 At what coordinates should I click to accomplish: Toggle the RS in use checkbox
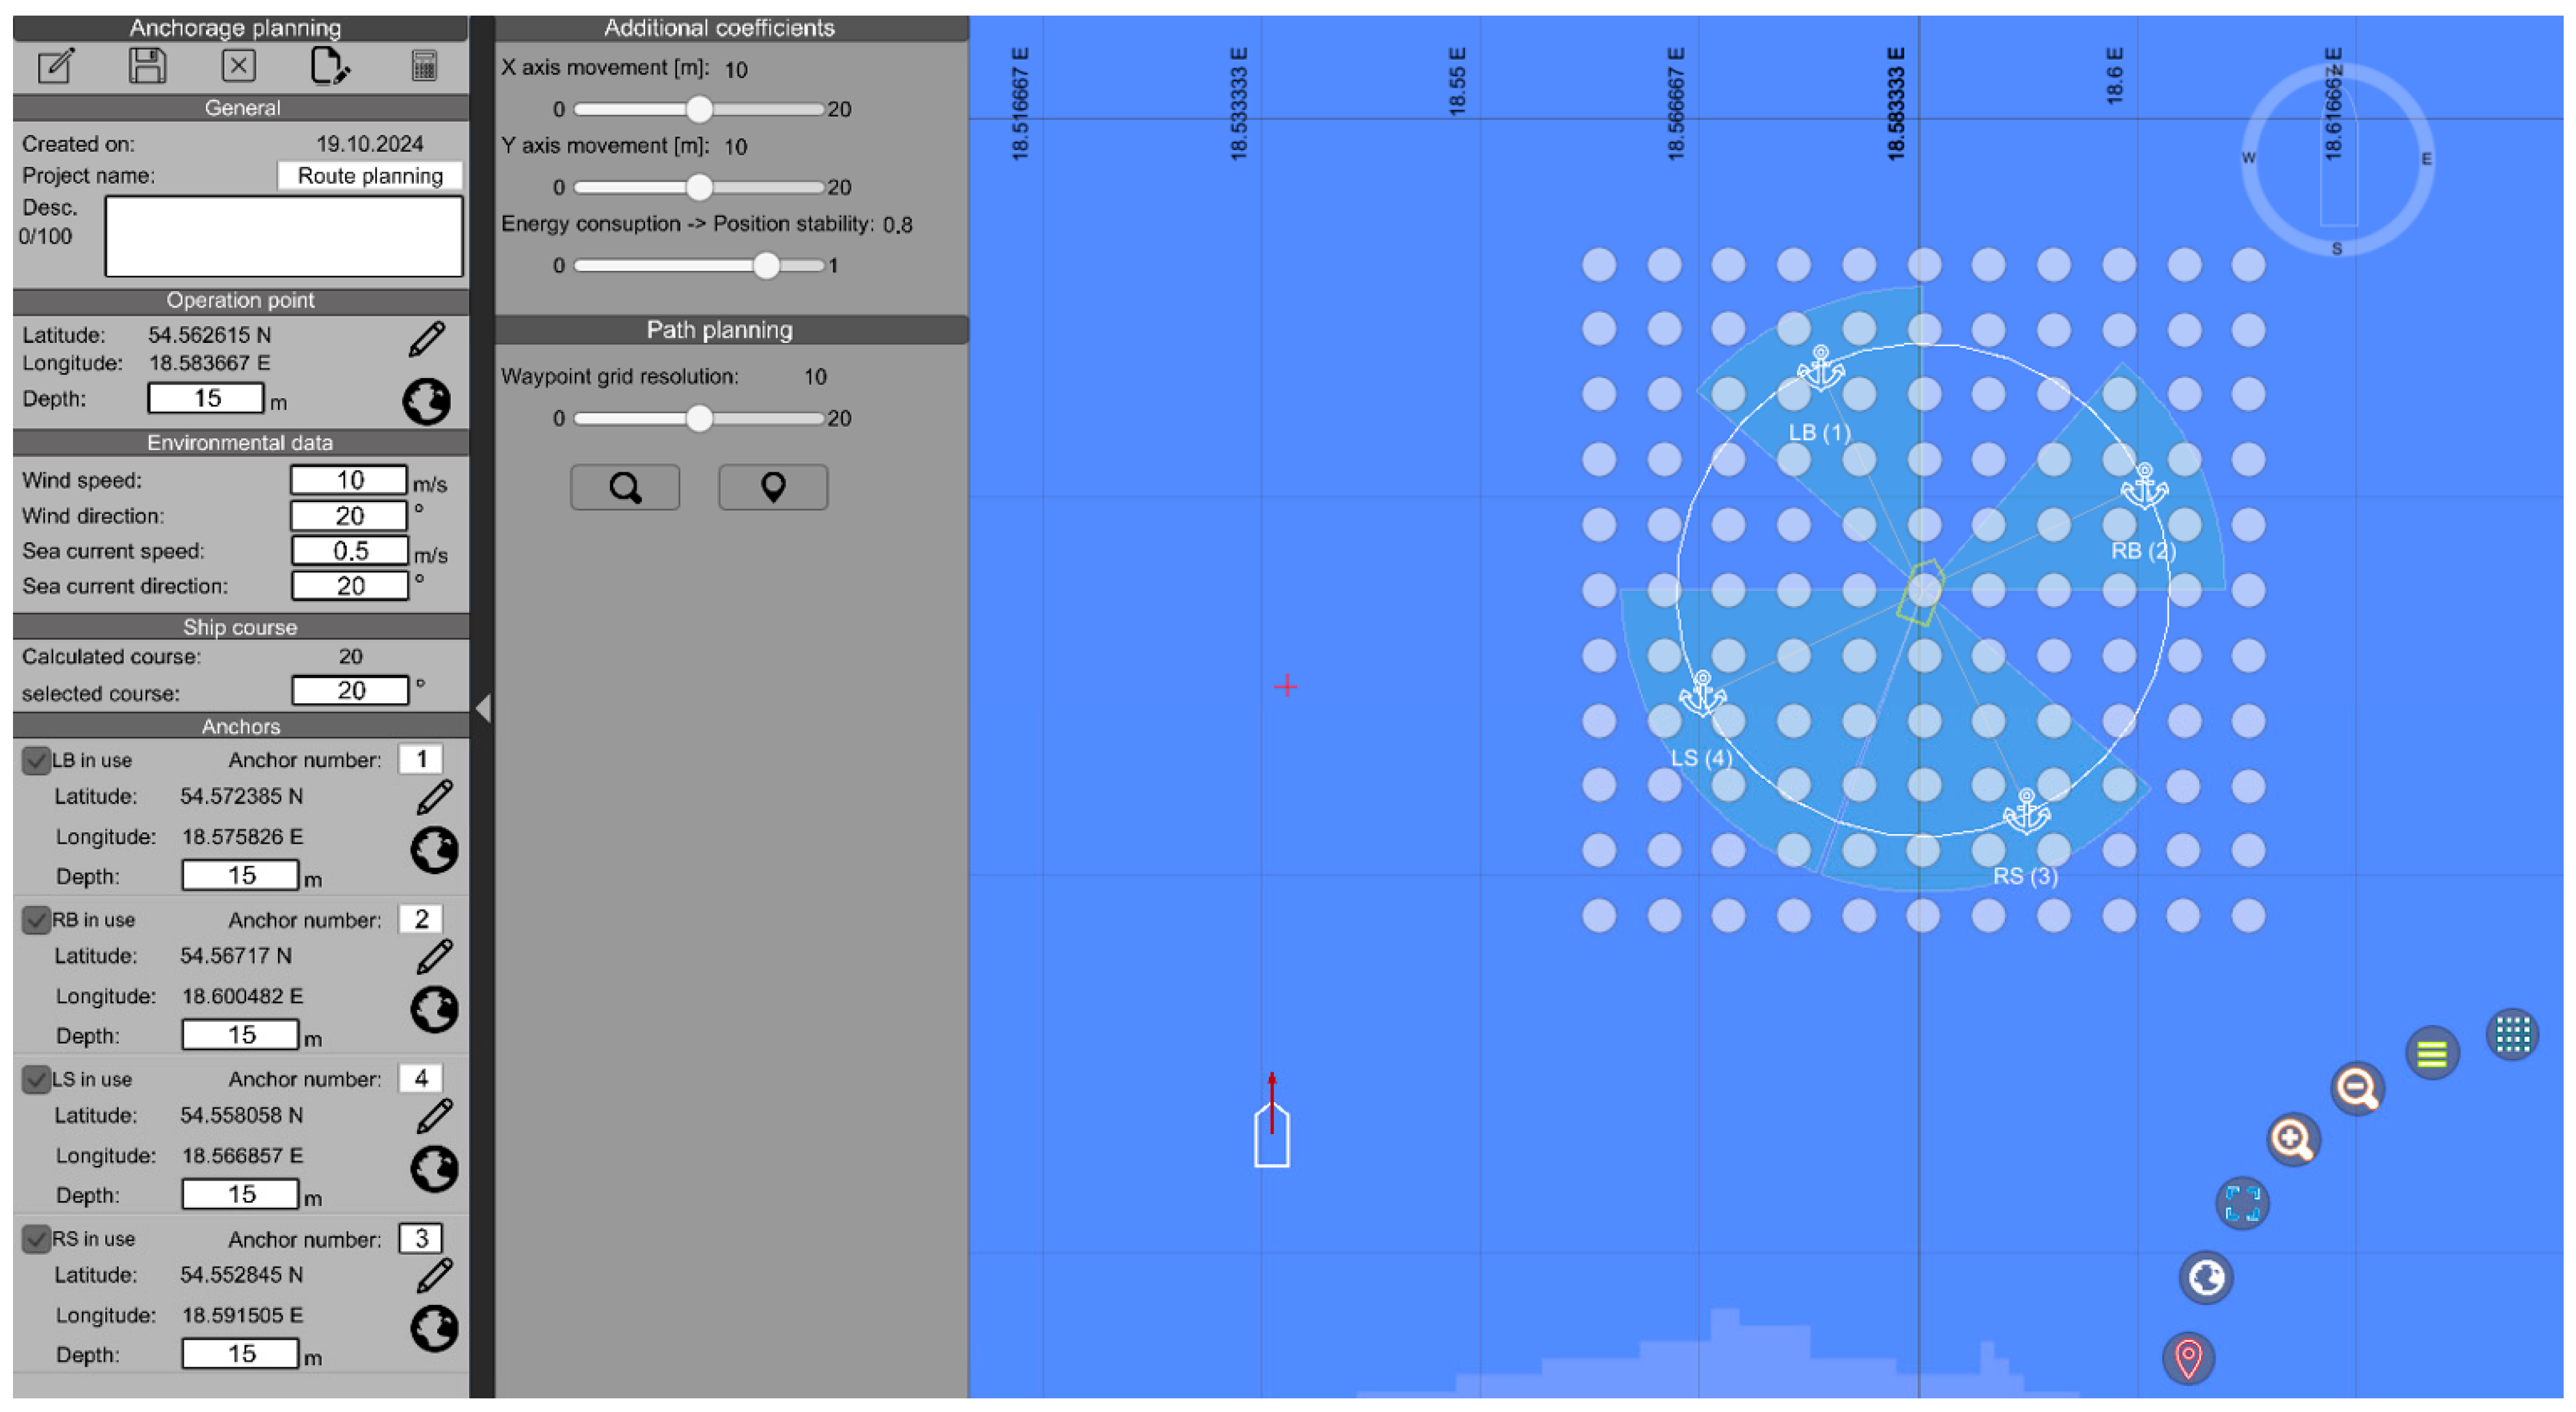[x=37, y=1239]
